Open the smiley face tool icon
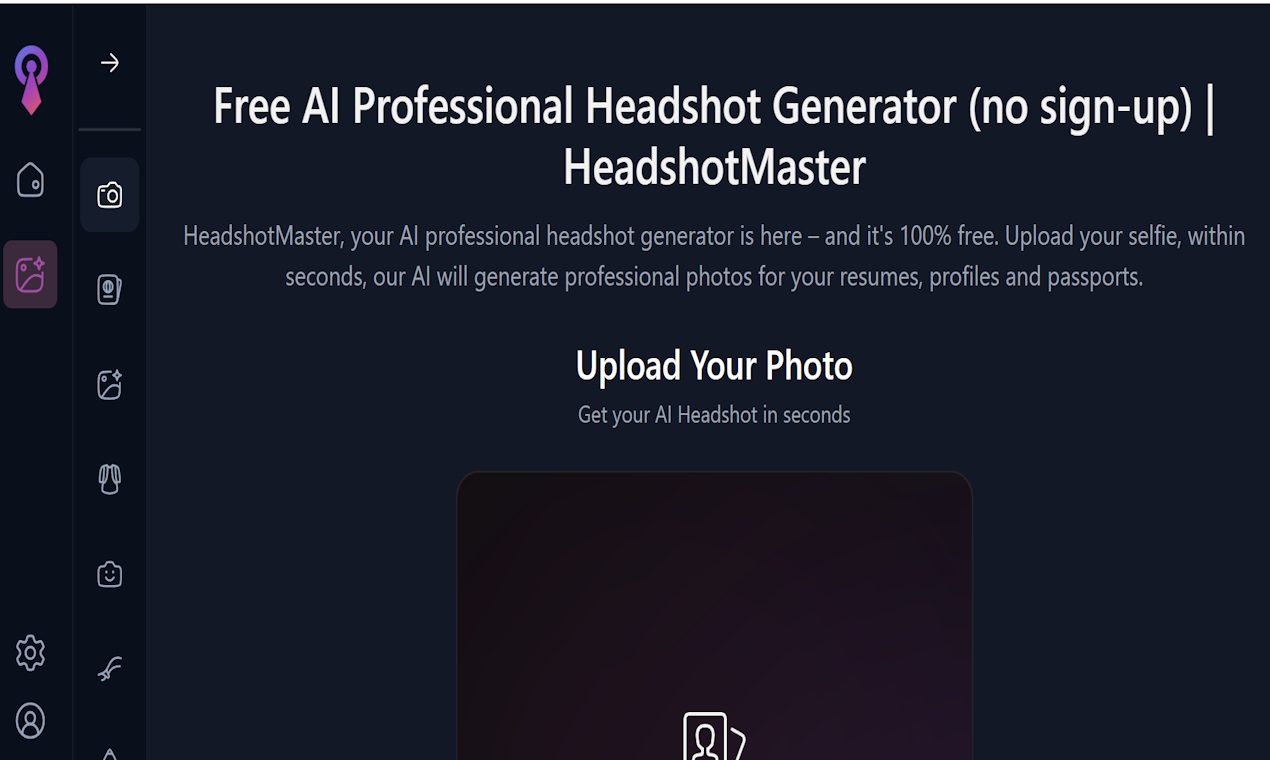1270x760 pixels. (x=110, y=574)
